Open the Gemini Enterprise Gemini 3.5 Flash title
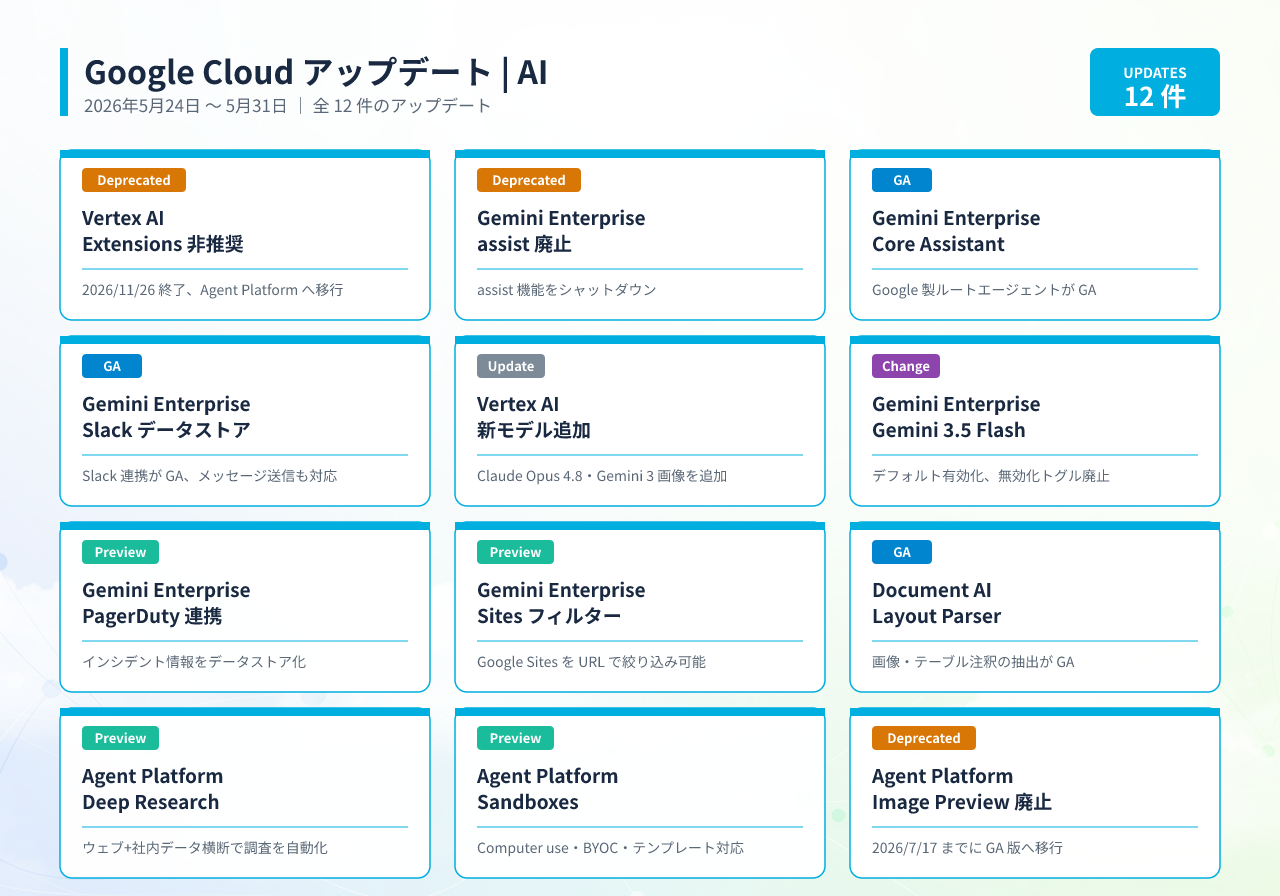This screenshot has height=896, width=1280. click(x=956, y=417)
